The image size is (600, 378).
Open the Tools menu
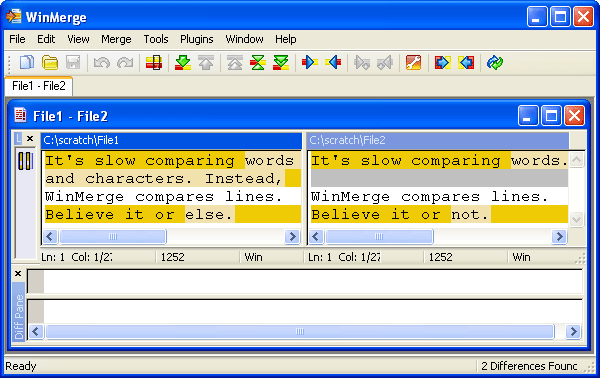pos(156,39)
